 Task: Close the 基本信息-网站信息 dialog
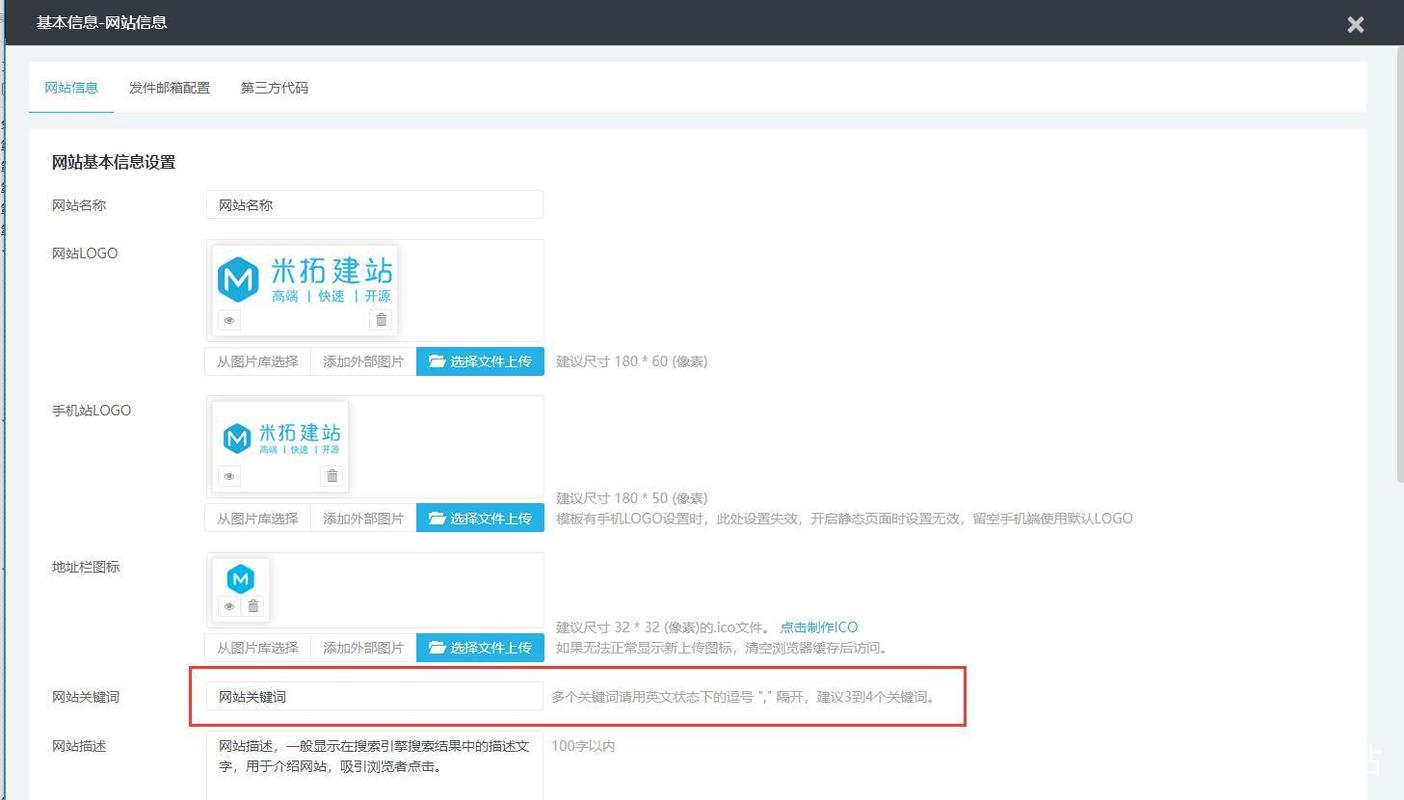[x=1355, y=24]
